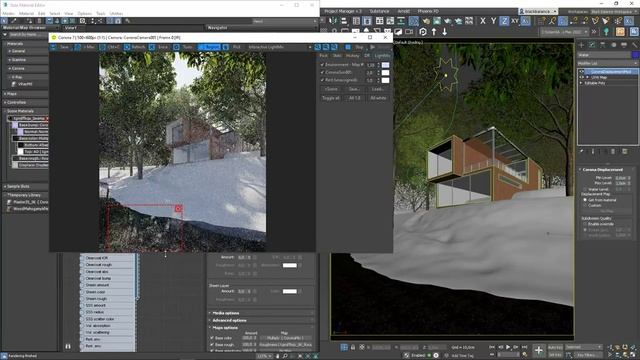640x360 pixels.
Task: Click the >Scene button in LightMix
Action: [x=331, y=89]
